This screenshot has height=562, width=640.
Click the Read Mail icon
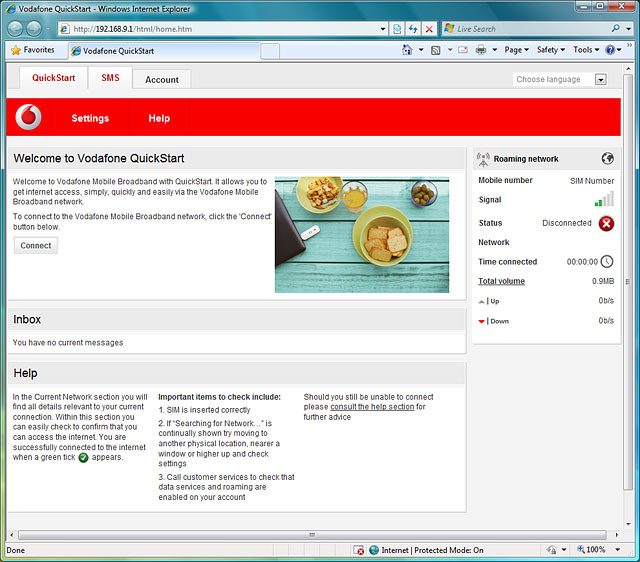463,50
